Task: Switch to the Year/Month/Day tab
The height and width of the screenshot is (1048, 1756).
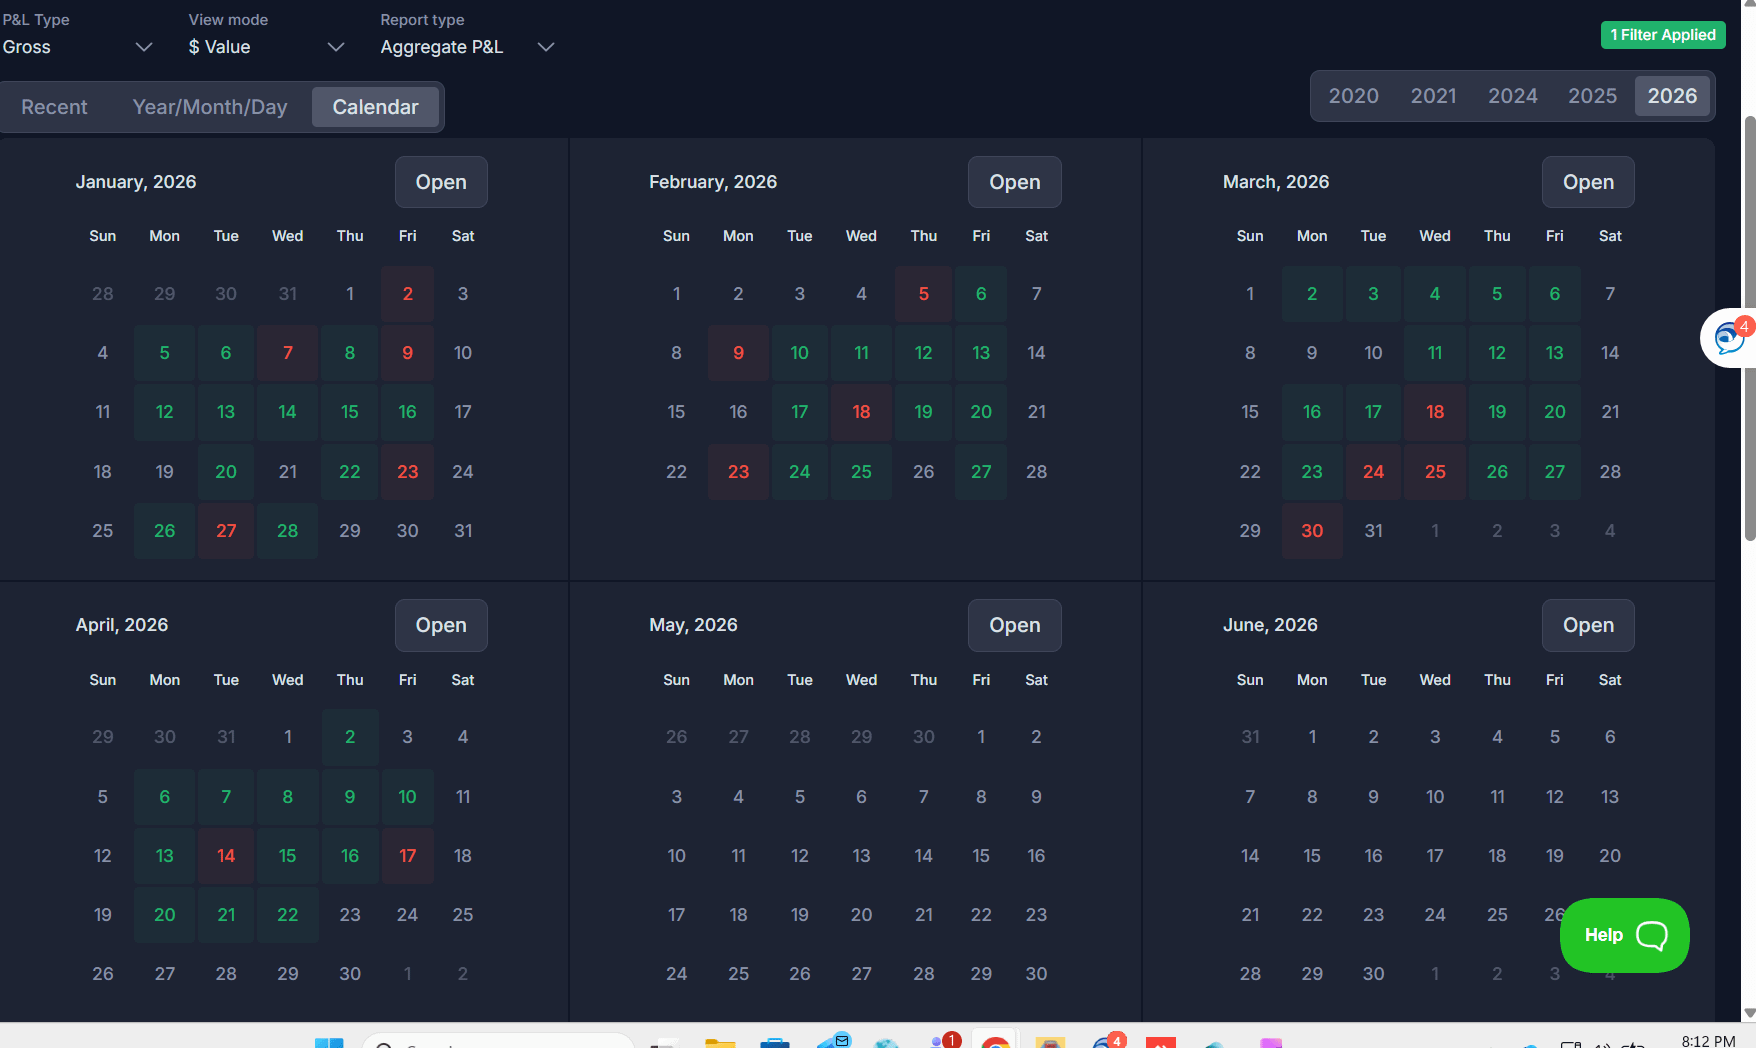Action: click(210, 107)
